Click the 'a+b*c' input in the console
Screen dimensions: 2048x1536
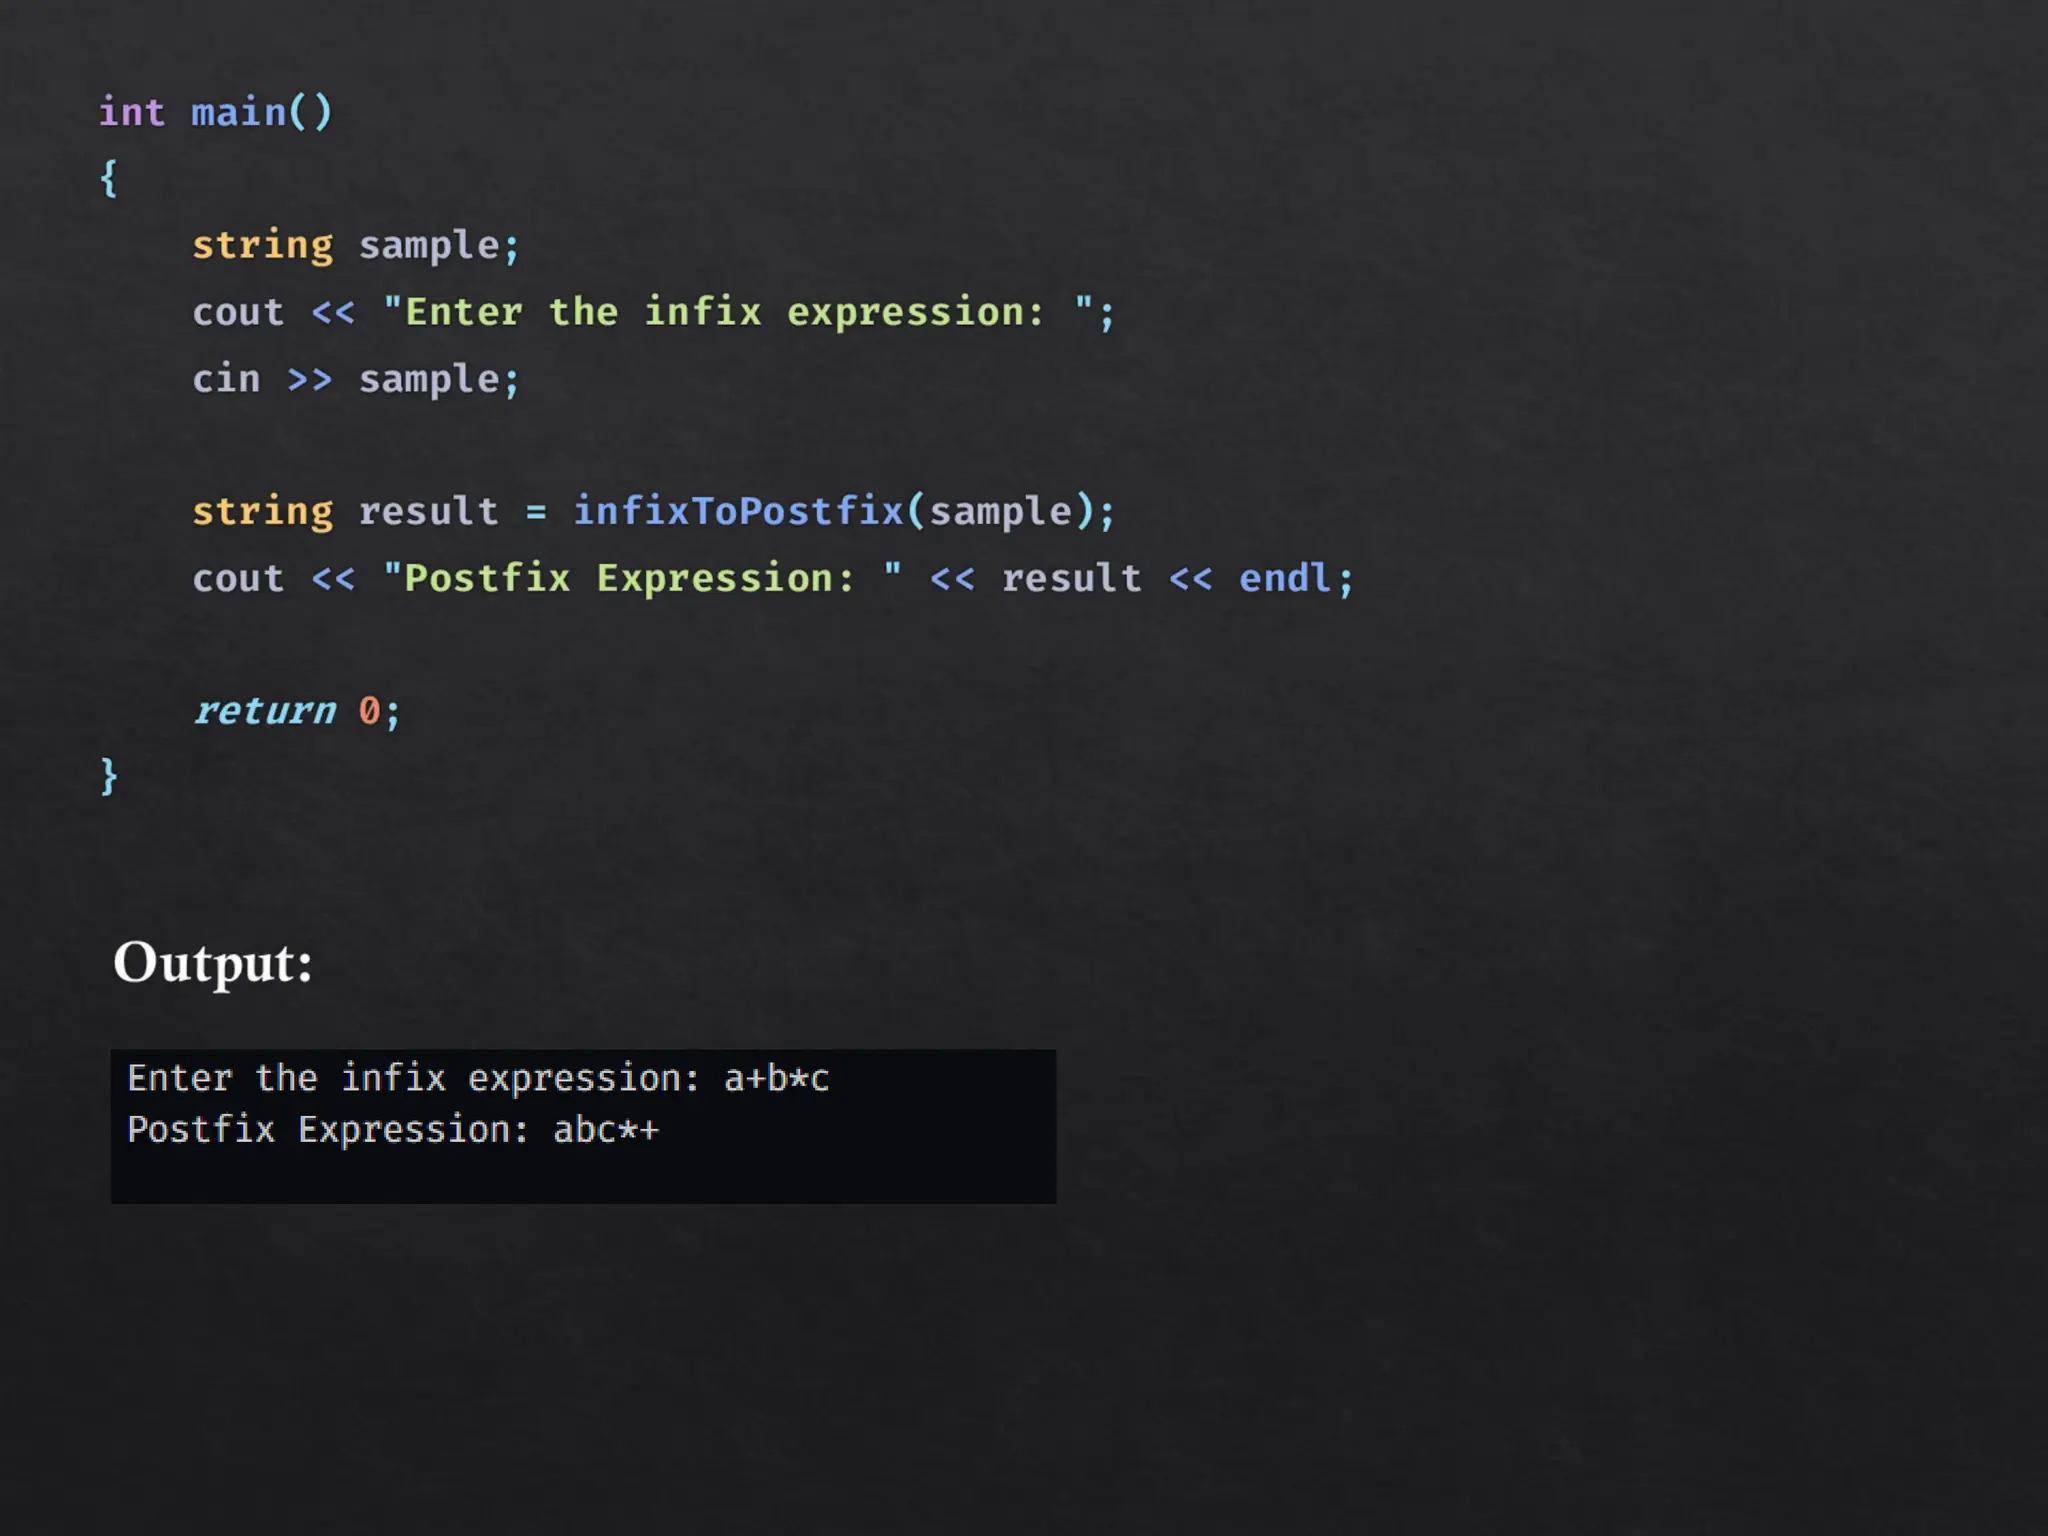coord(776,1078)
